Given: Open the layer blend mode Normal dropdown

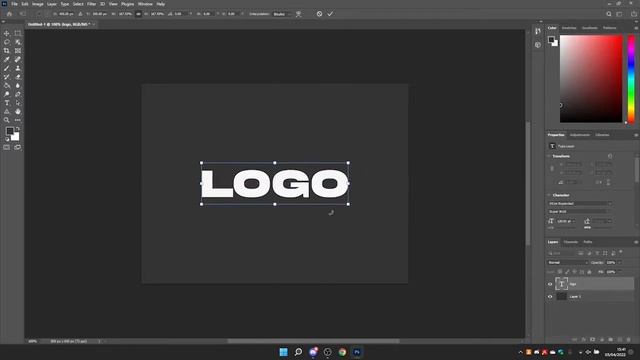Looking at the screenshot, I should pyautogui.click(x=567, y=262).
